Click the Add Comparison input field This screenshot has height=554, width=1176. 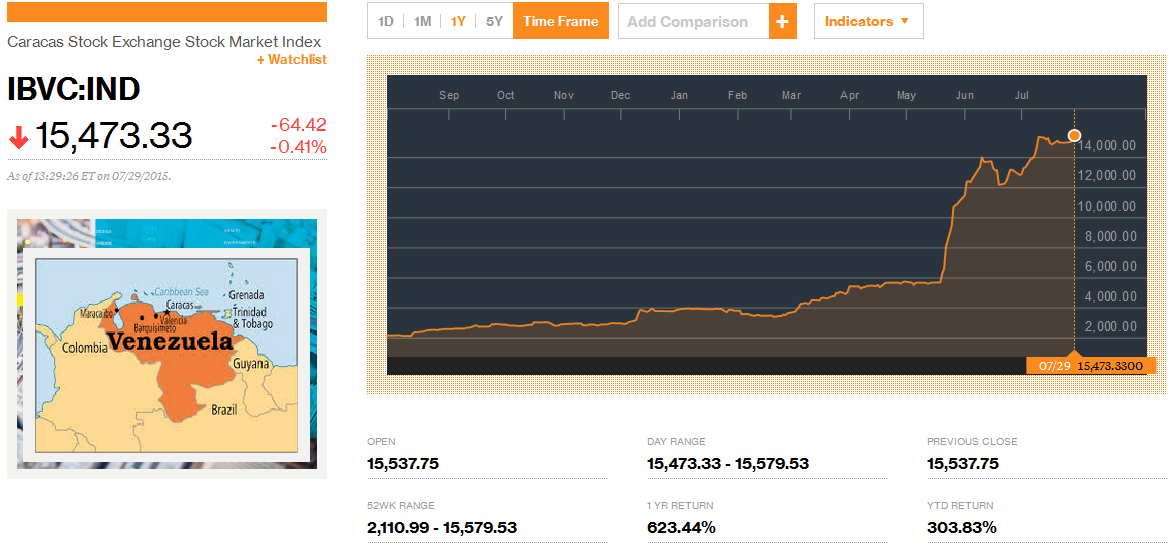694,21
